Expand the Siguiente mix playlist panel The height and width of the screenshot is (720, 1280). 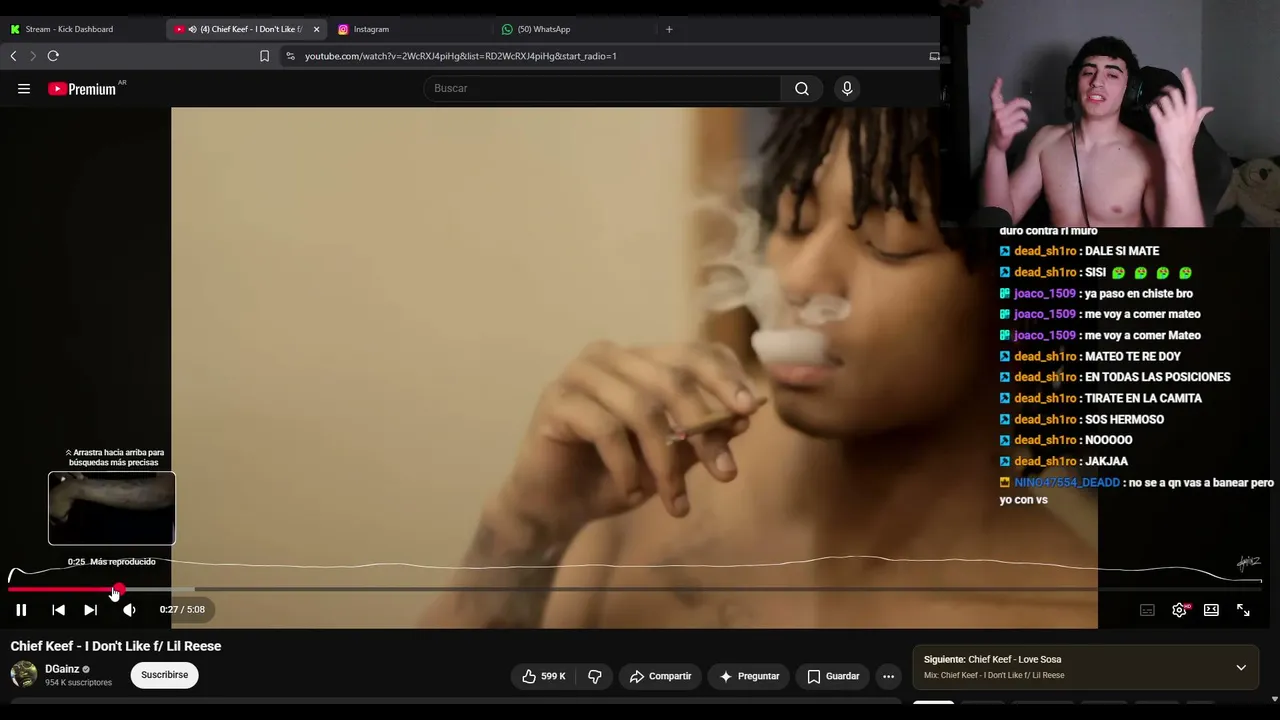tap(1241, 668)
